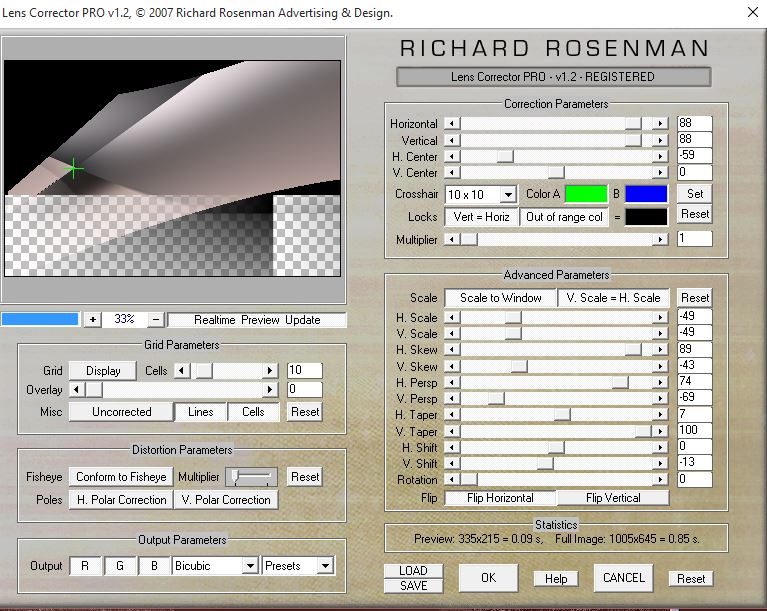Click H. Persp slider right arrow
The height and width of the screenshot is (611, 767).
pyautogui.click(x=660, y=383)
